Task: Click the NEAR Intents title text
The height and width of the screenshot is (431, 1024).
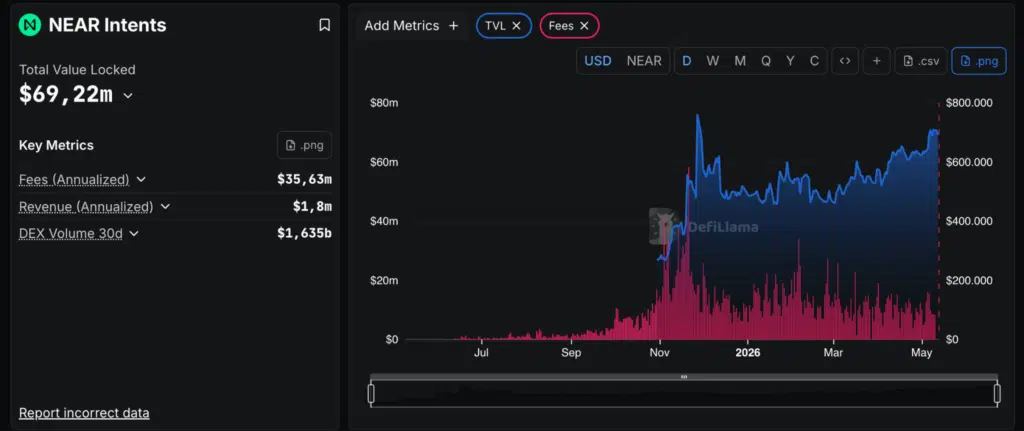Action: point(108,25)
